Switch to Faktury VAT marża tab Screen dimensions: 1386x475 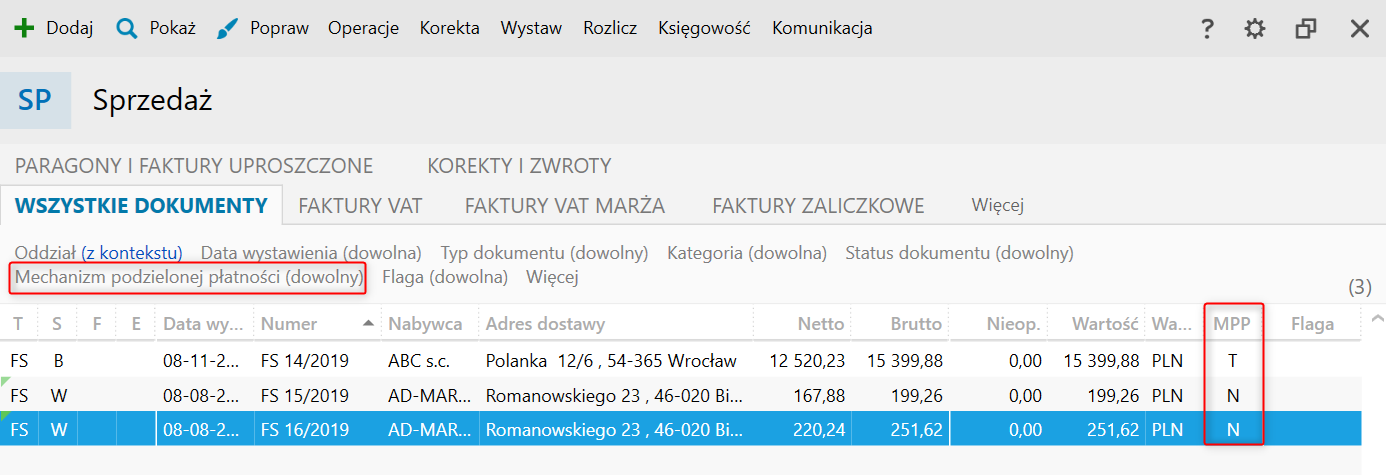pos(565,206)
